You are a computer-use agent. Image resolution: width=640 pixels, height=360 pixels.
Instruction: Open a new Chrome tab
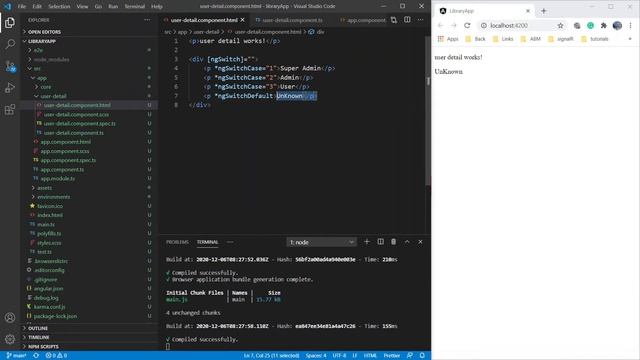coord(544,11)
